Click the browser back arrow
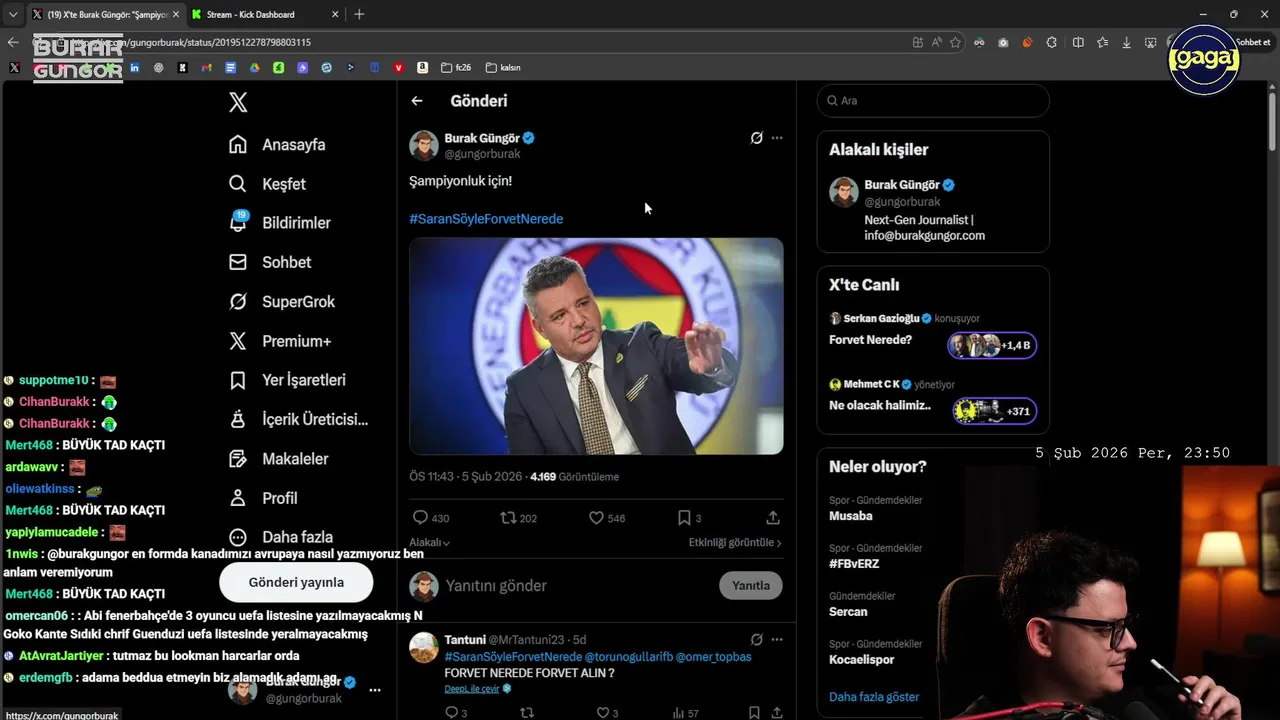The width and height of the screenshot is (1280, 720). click(x=13, y=42)
